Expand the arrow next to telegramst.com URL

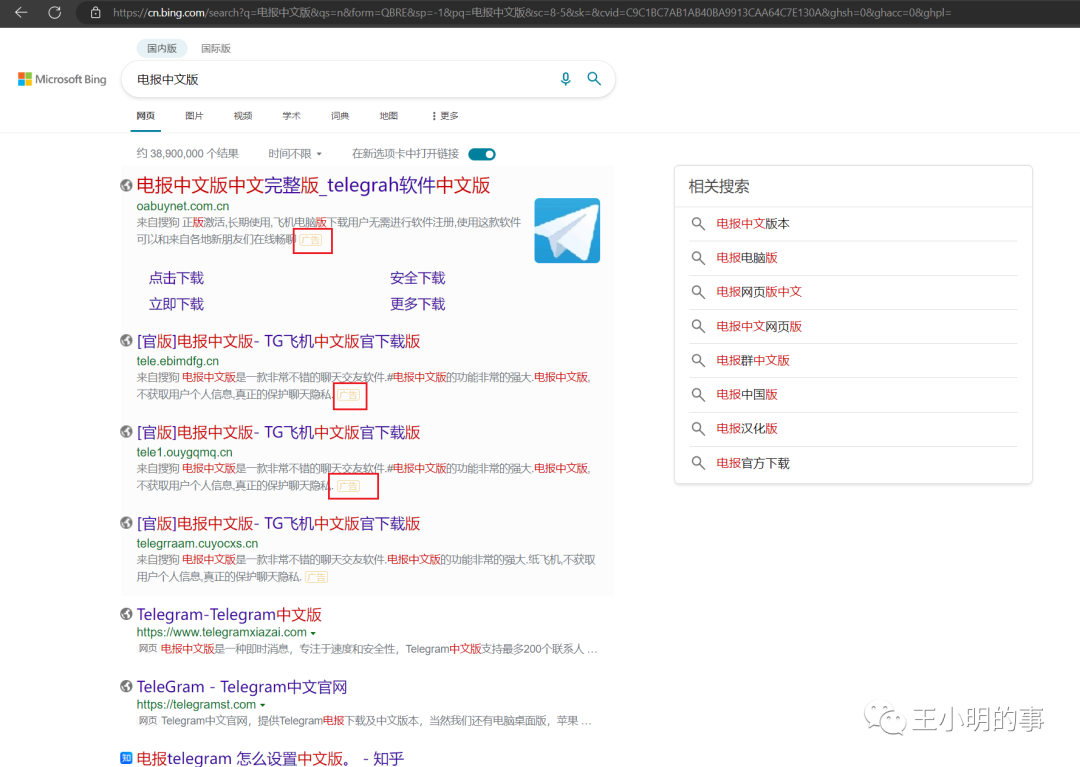[x=262, y=706]
